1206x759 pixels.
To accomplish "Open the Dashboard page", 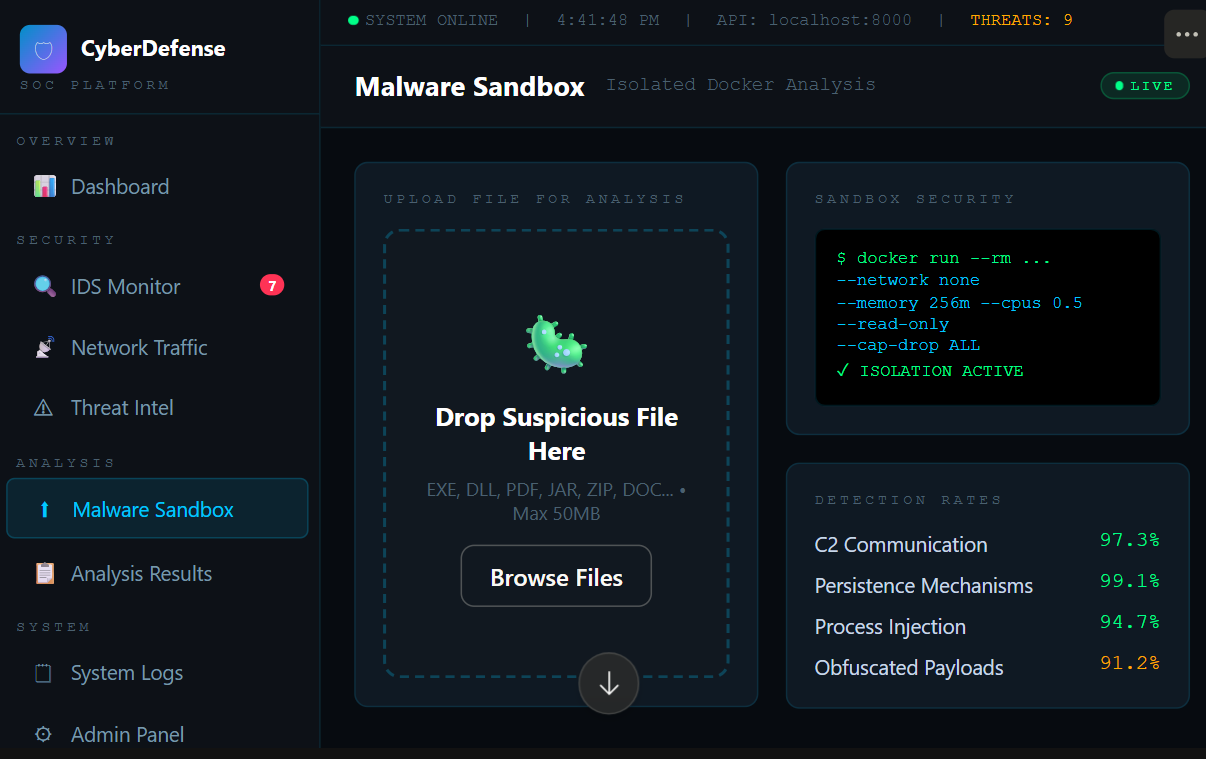I will (x=158, y=186).
